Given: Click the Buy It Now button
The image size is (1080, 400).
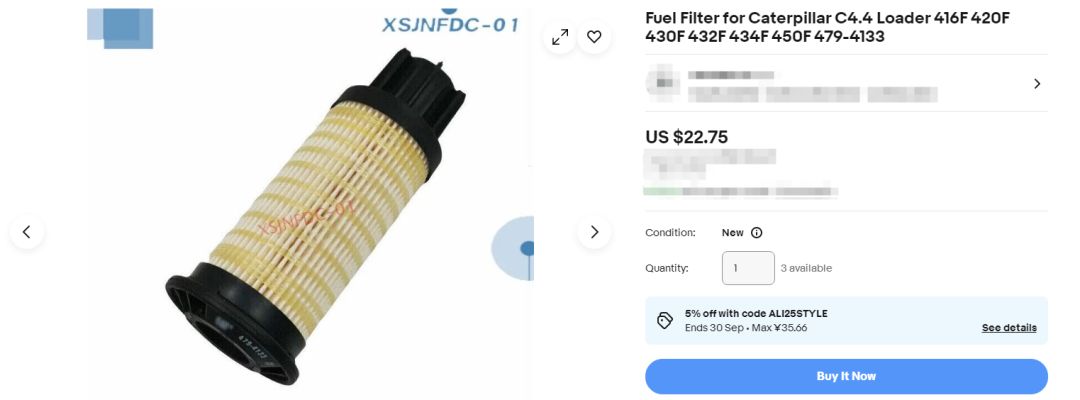Looking at the screenshot, I should pyautogui.click(x=847, y=377).
